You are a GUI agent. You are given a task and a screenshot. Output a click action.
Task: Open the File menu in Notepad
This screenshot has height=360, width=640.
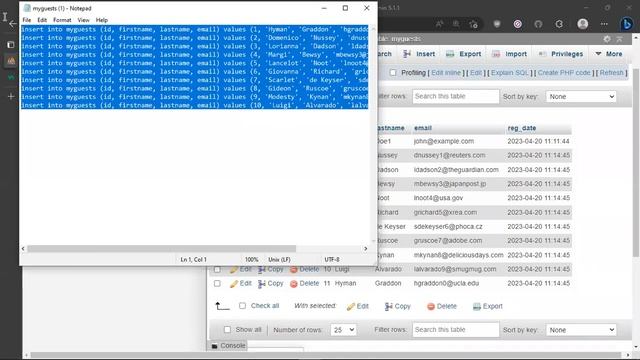pyautogui.click(x=27, y=20)
